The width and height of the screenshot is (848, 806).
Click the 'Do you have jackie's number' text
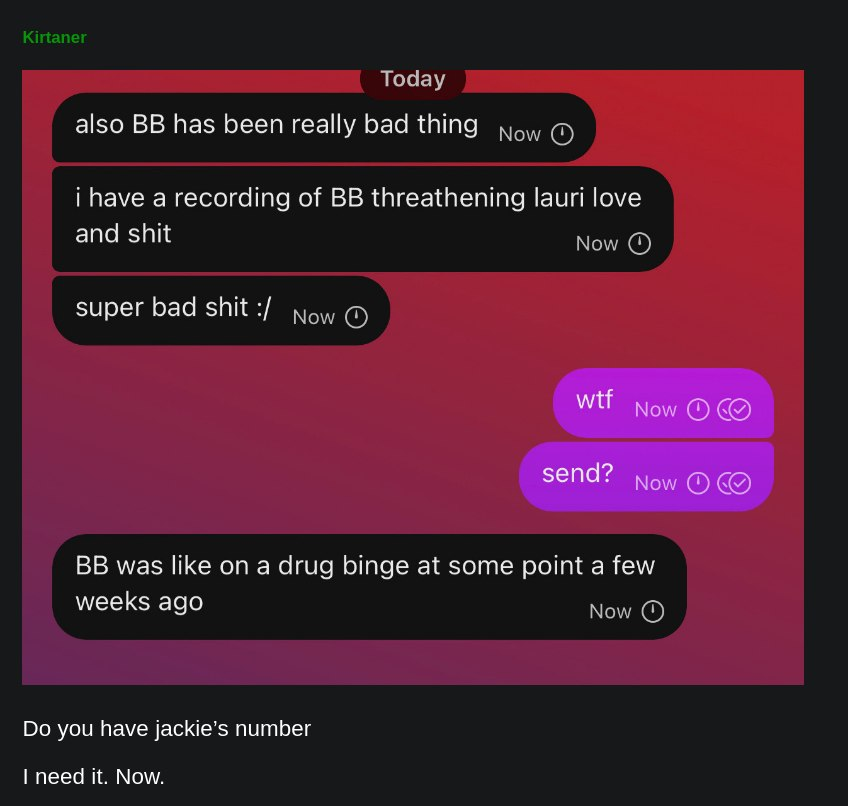coord(167,729)
